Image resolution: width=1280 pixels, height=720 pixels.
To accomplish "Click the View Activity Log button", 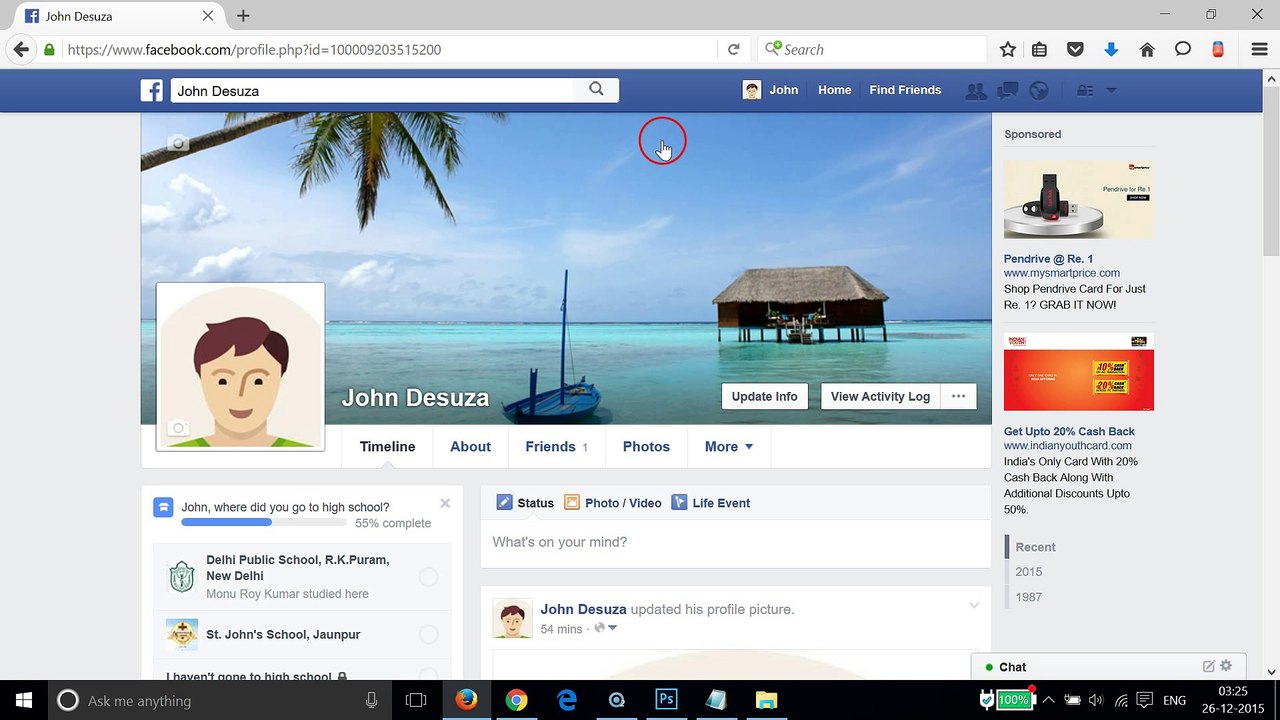I will (880, 396).
